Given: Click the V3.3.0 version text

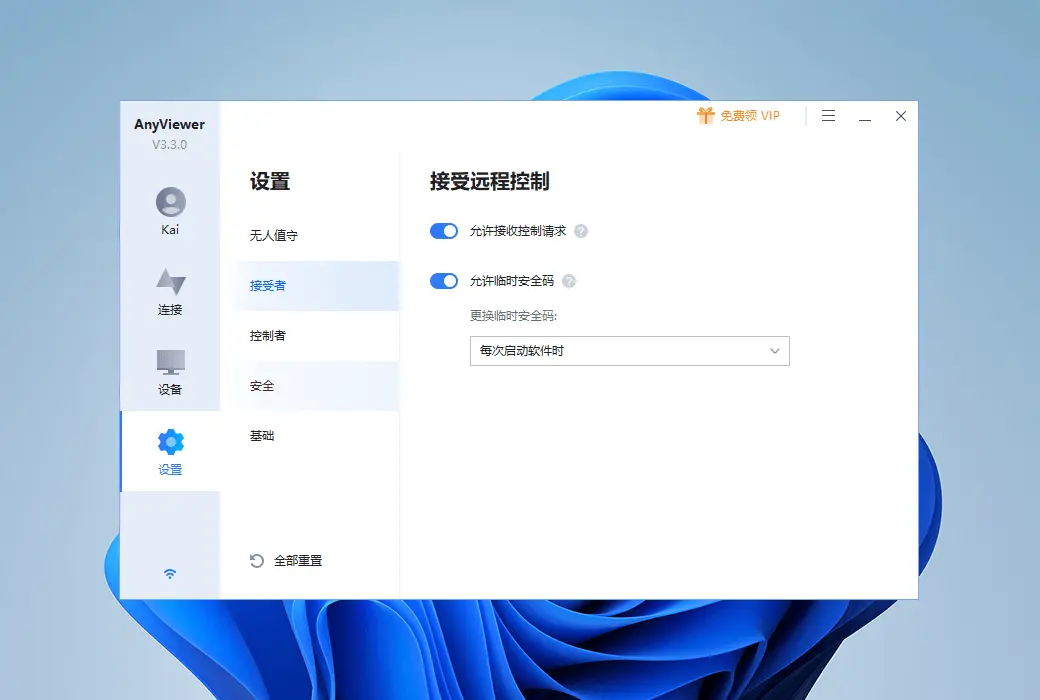Looking at the screenshot, I should click(x=169, y=145).
